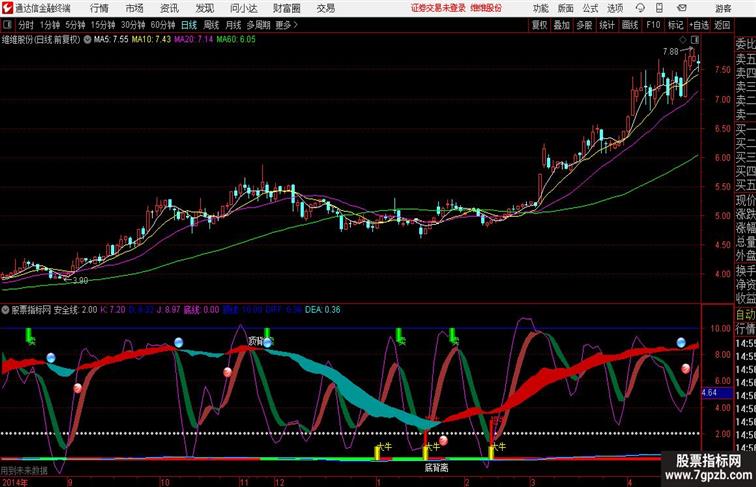Click the 3.90 low price label
This screenshot has height=487, width=756.
click(80, 281)
